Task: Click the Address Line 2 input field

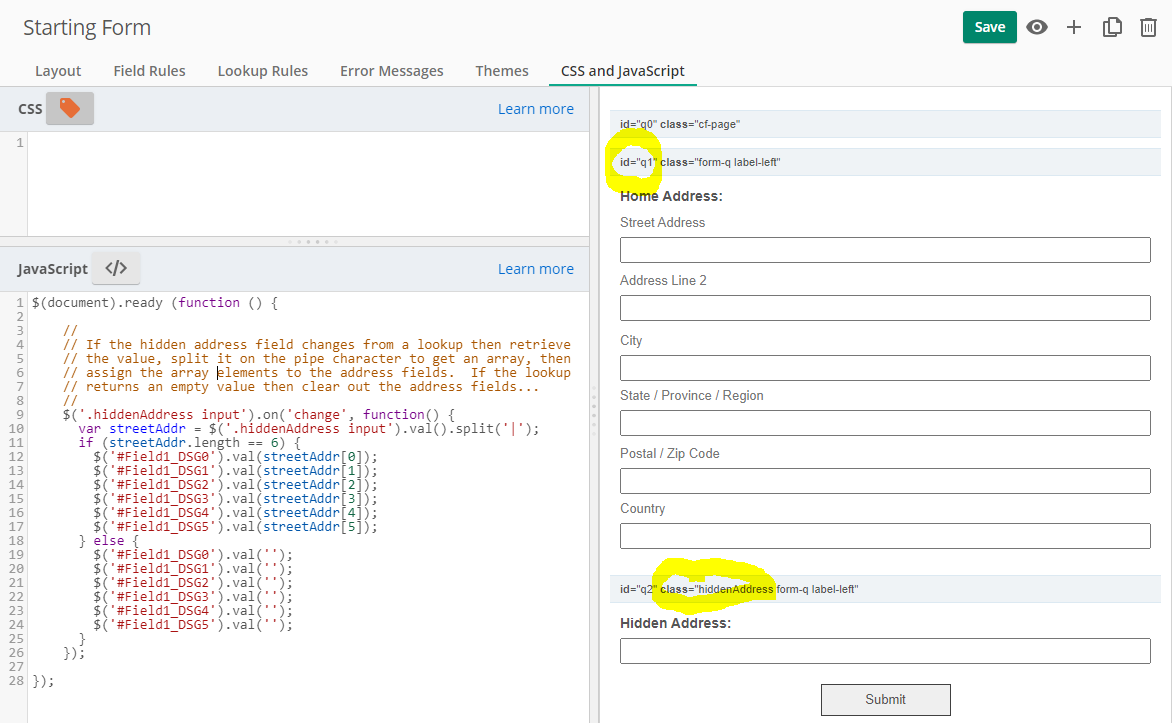Action: 885,308
